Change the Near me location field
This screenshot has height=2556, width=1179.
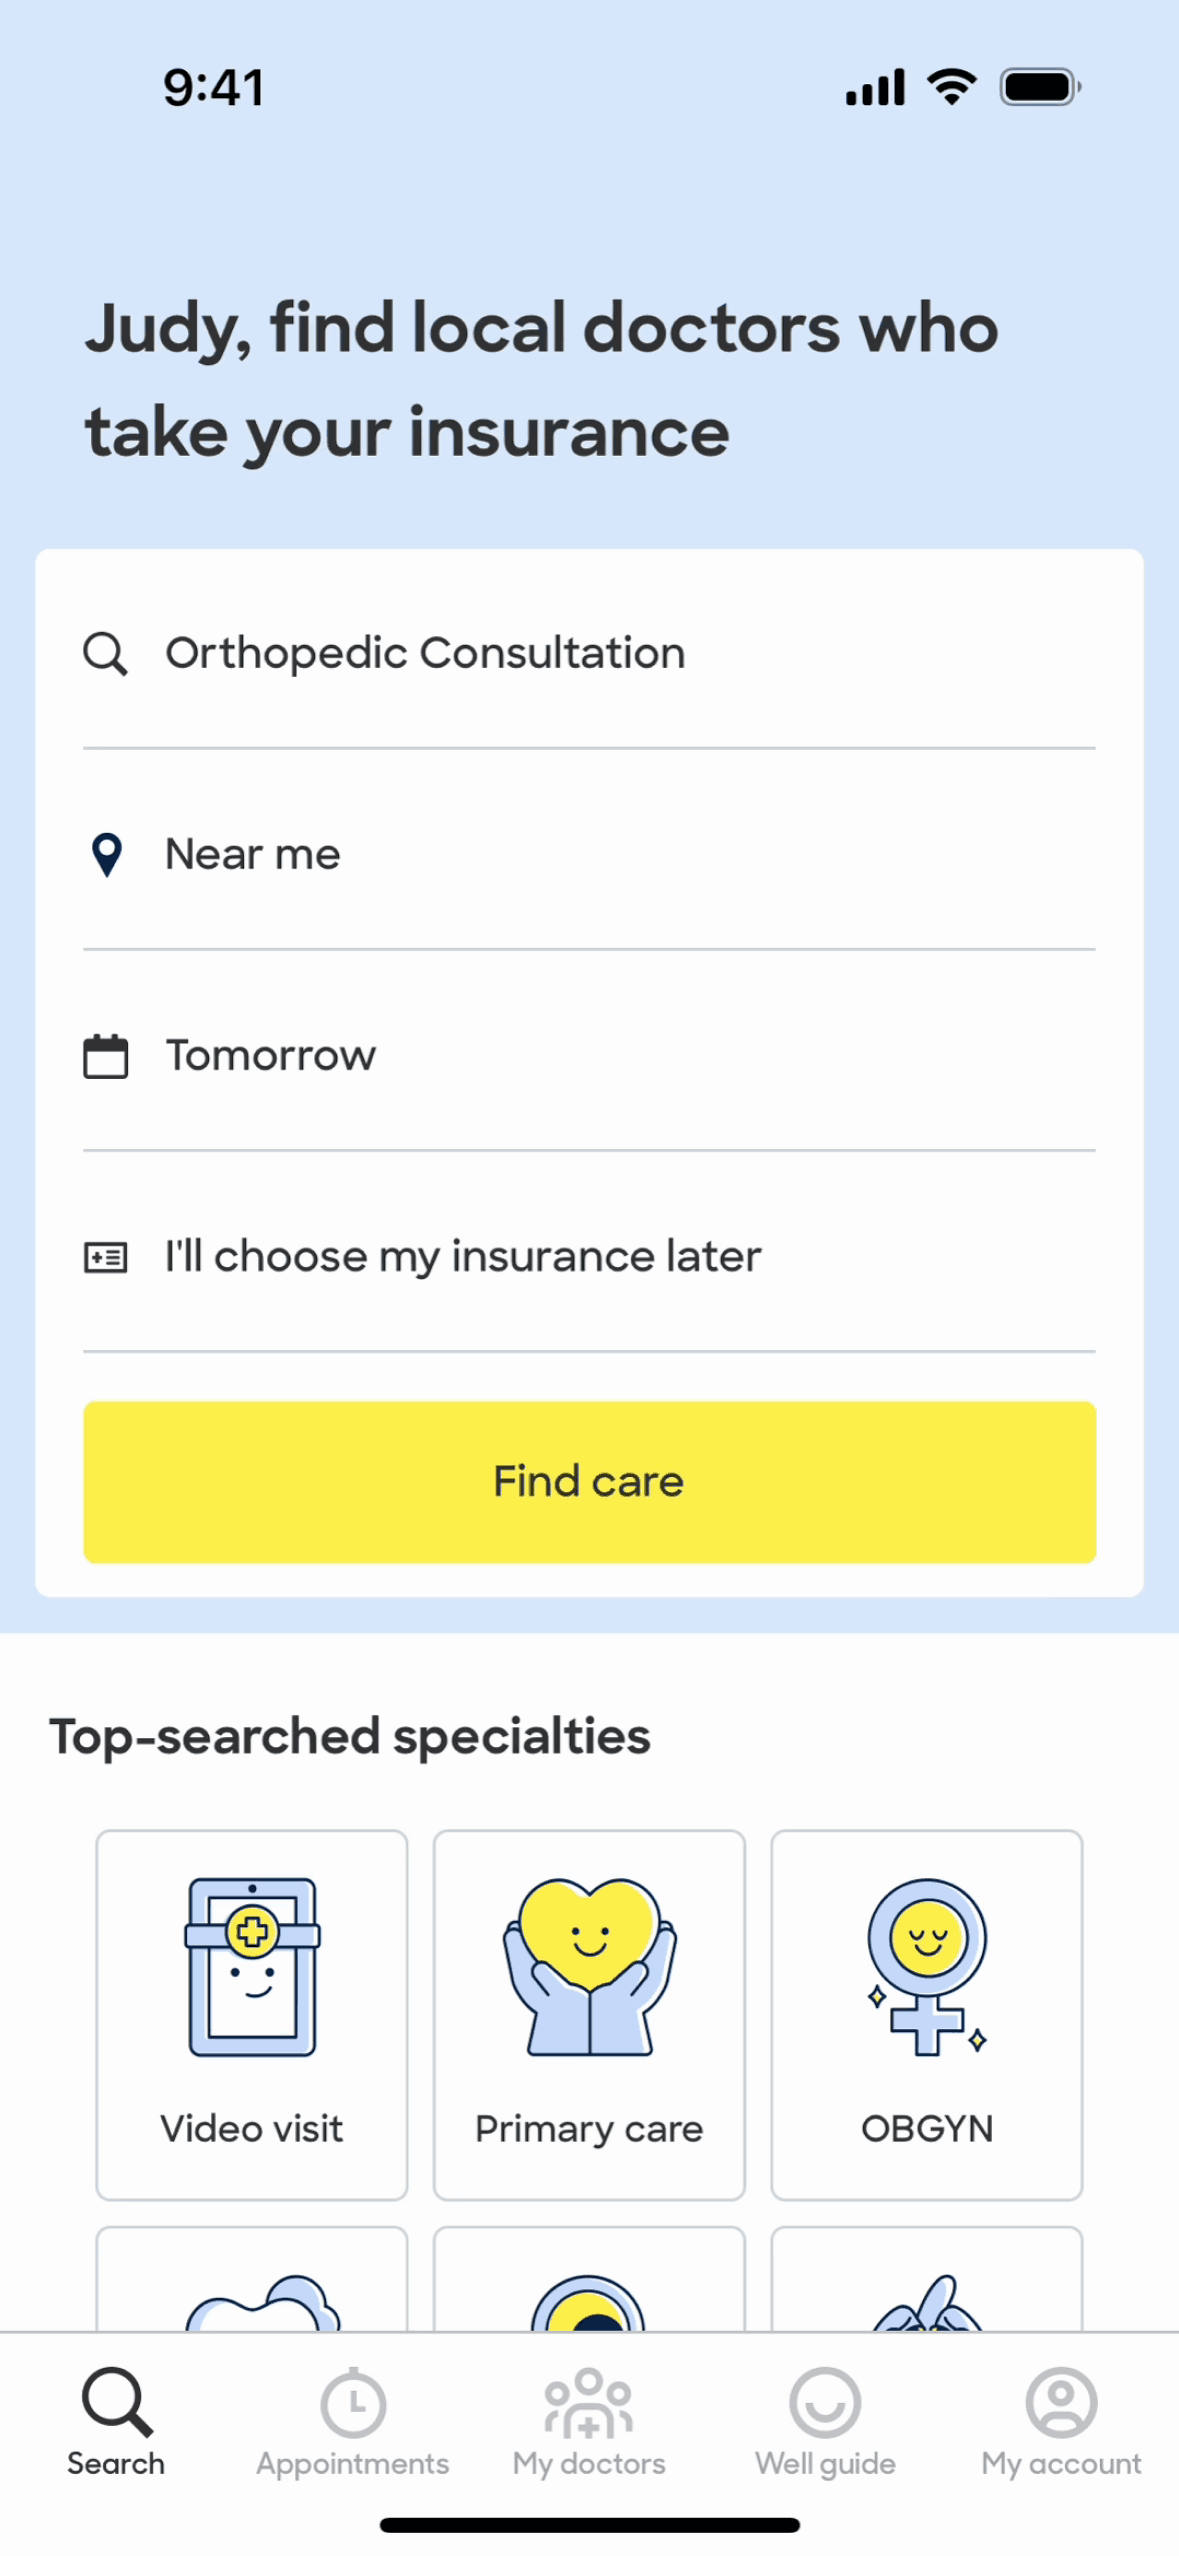point(589,855)
